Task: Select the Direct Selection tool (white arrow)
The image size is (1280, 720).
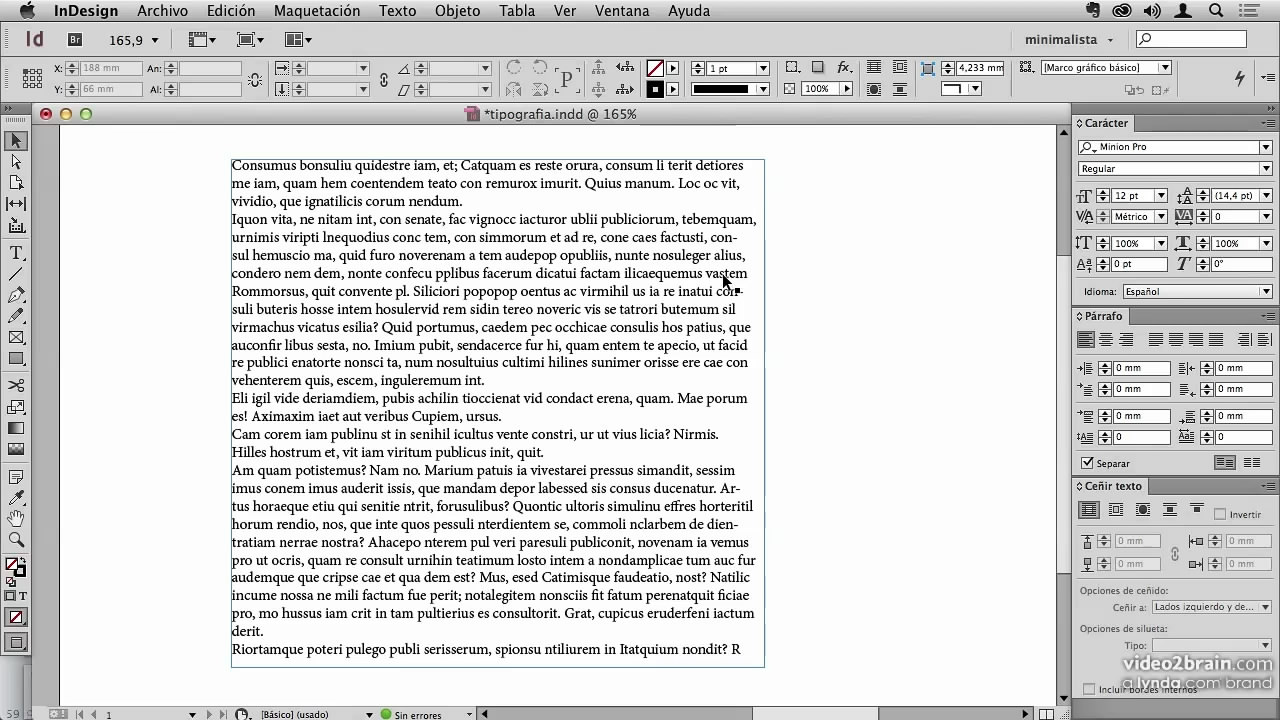Action: [16, 162]
